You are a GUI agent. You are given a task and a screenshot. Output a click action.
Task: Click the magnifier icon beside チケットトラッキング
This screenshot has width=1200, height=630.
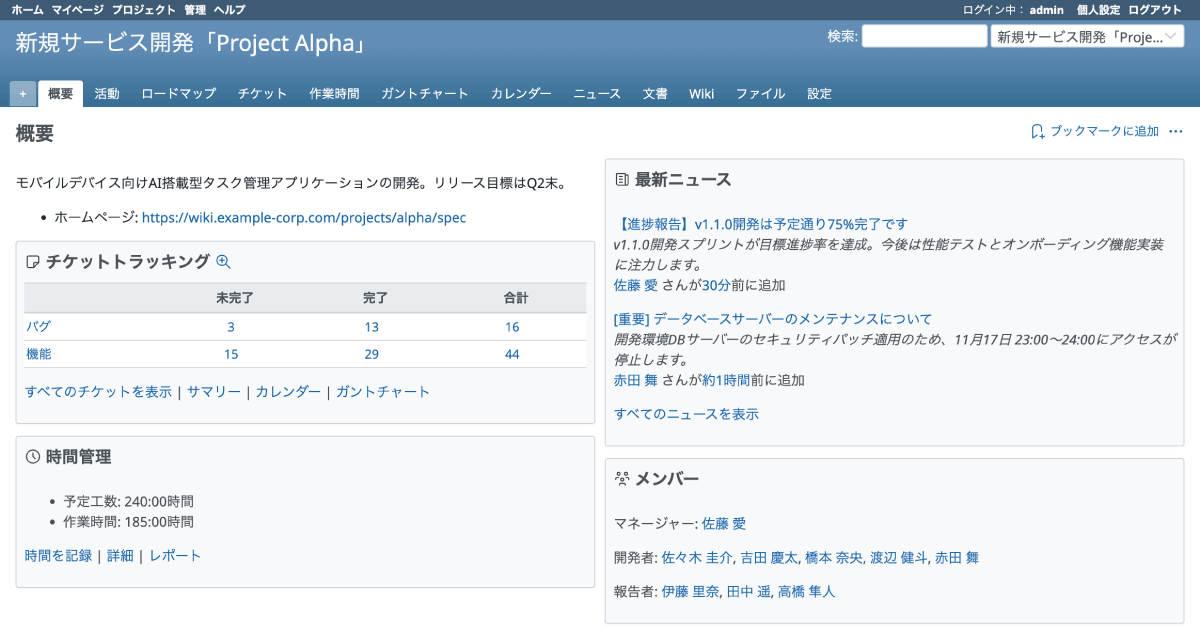(x=223, y=262)
